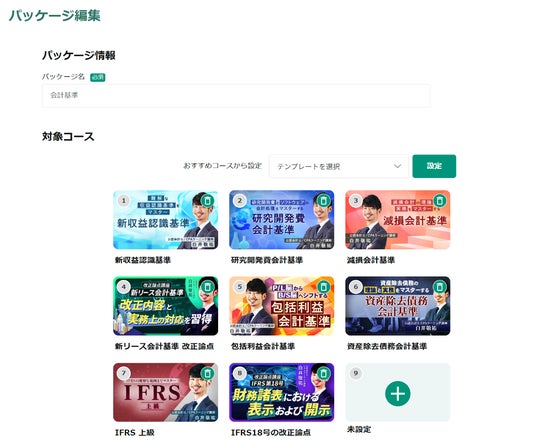Click trash icon on 減損会計基準 card
Viewport: 536px width, 444px height.
pos(440,201)
